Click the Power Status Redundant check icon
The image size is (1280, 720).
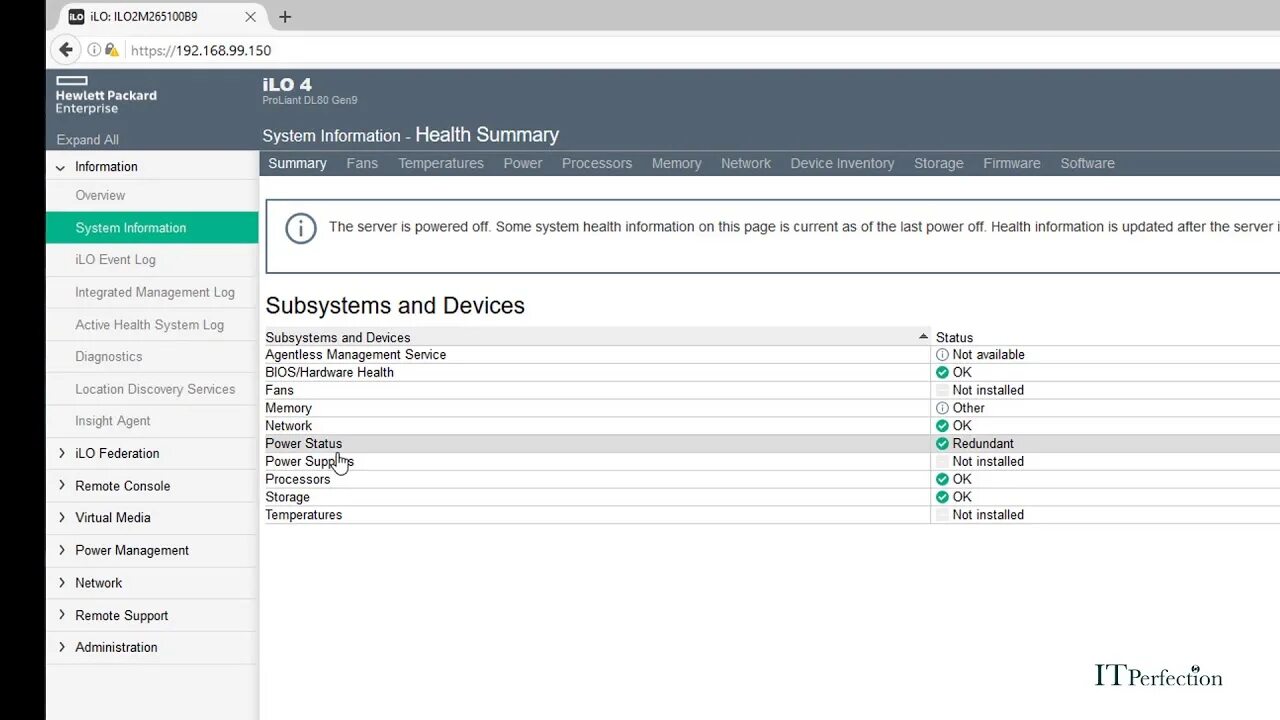click(942, 444)
